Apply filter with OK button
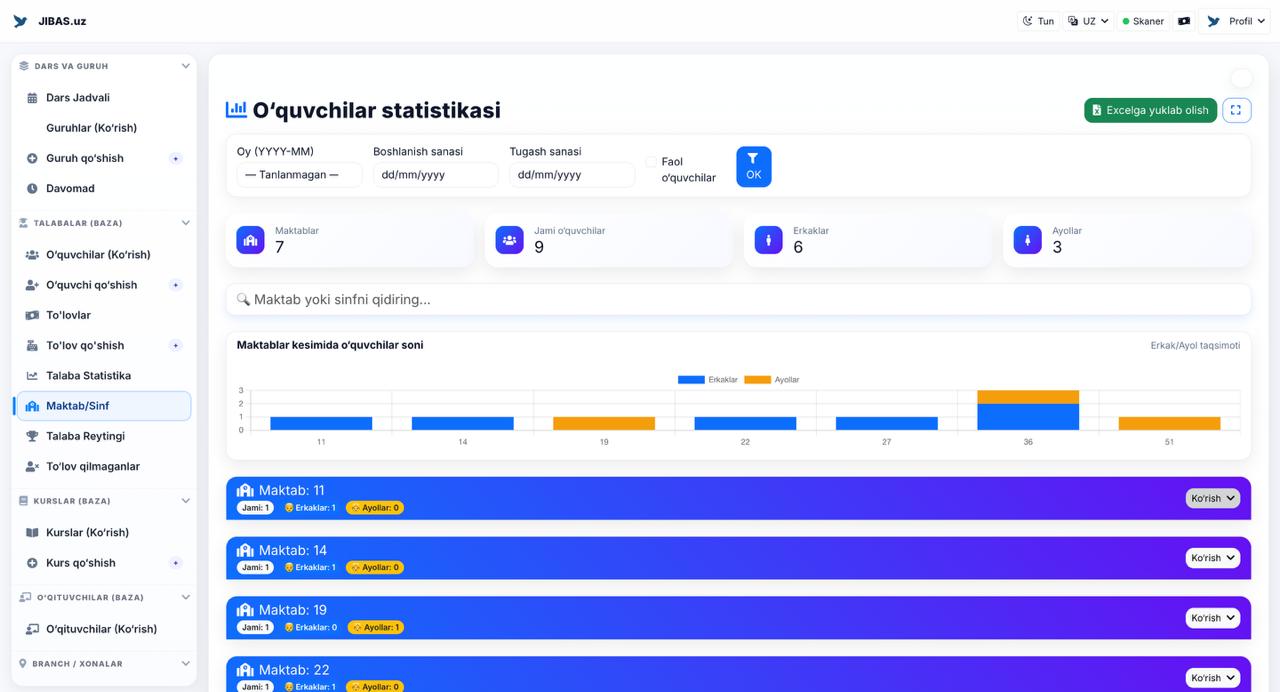 (753, 166)
